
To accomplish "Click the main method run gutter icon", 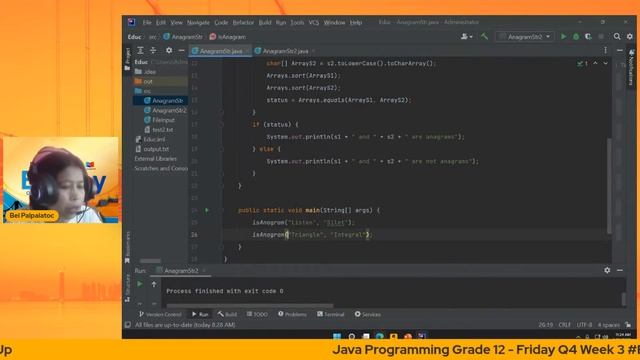I will click(207, 210).
